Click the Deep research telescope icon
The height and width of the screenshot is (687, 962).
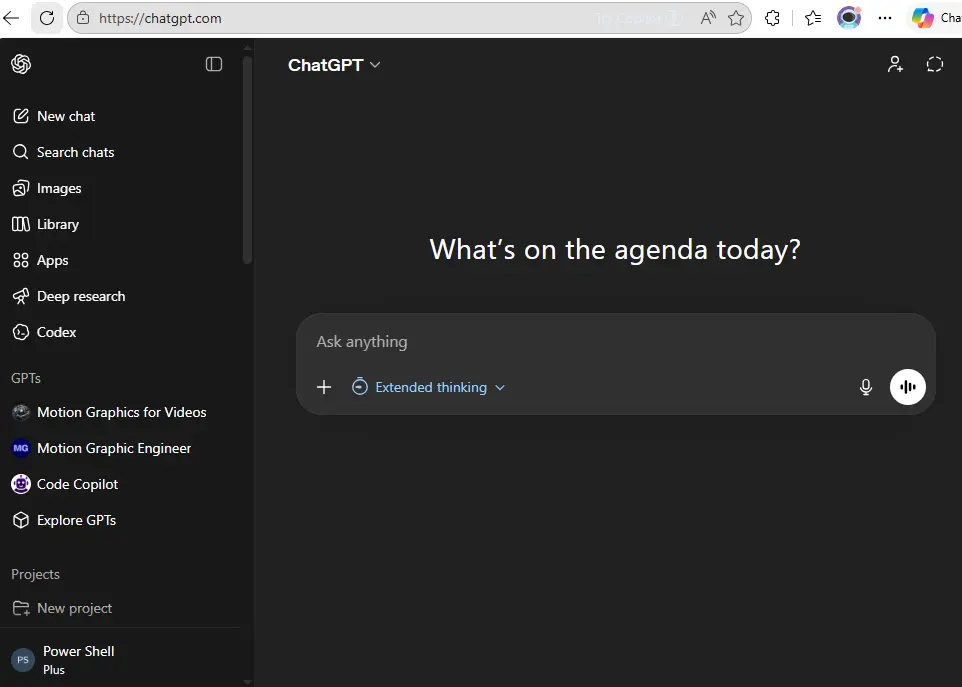[x=21, y=296]
